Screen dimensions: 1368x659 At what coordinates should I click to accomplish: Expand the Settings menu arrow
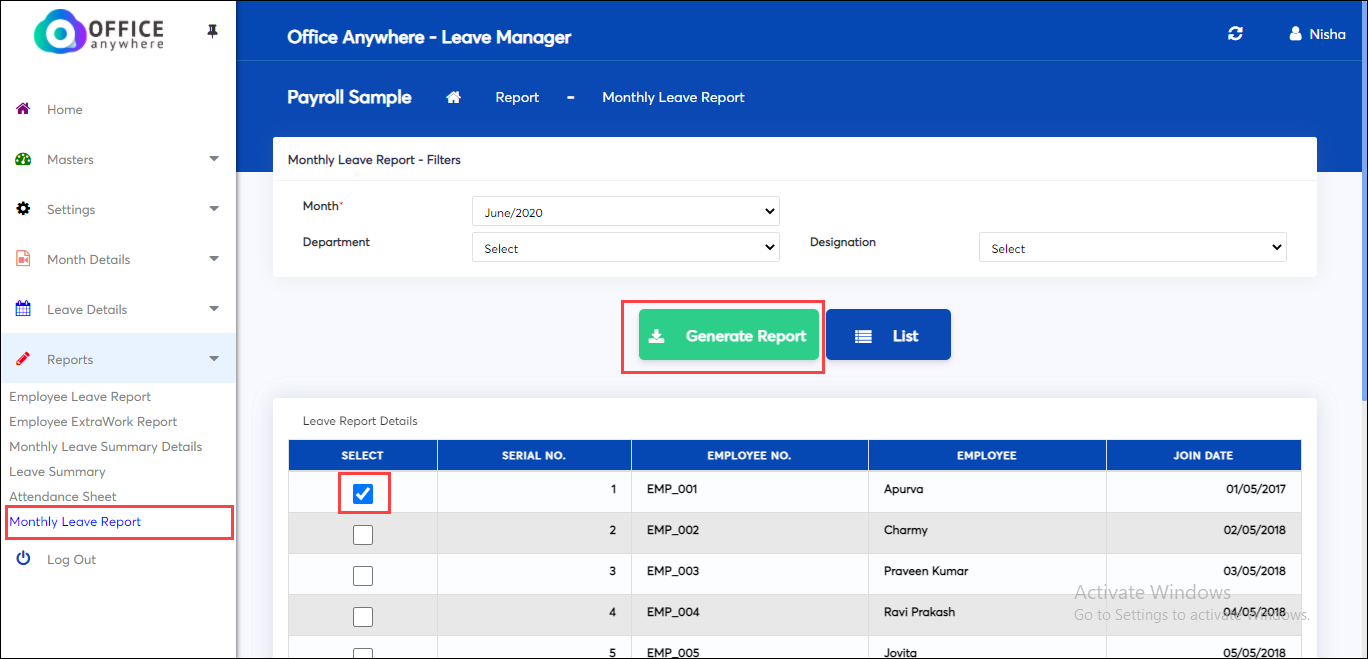214,209
